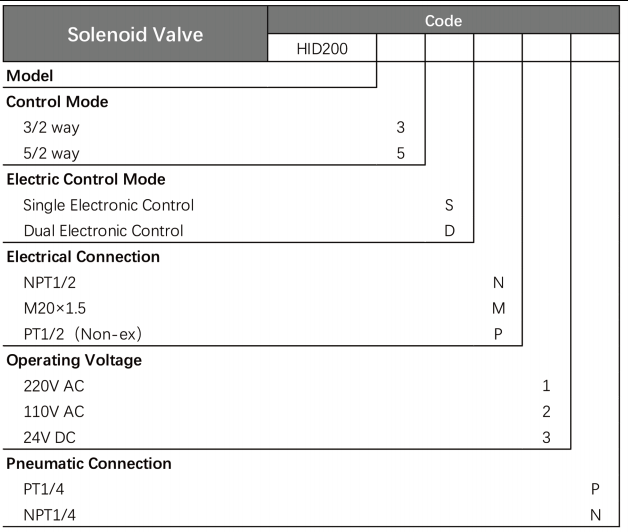This screenshot has height=532, width=628.
Task: Select the 110V AC voltage option
Action: tap(54, 411)
